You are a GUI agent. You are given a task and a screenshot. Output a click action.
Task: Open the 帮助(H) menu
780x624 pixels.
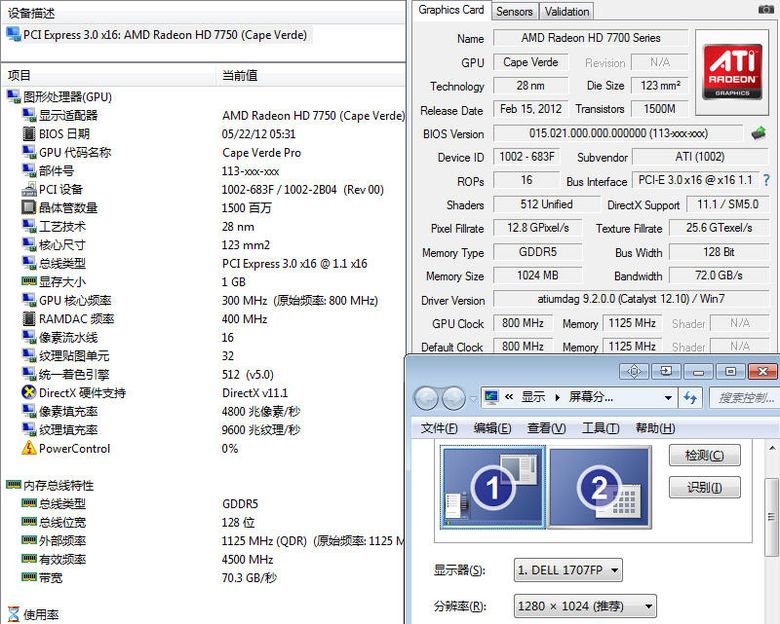point(655,428)
